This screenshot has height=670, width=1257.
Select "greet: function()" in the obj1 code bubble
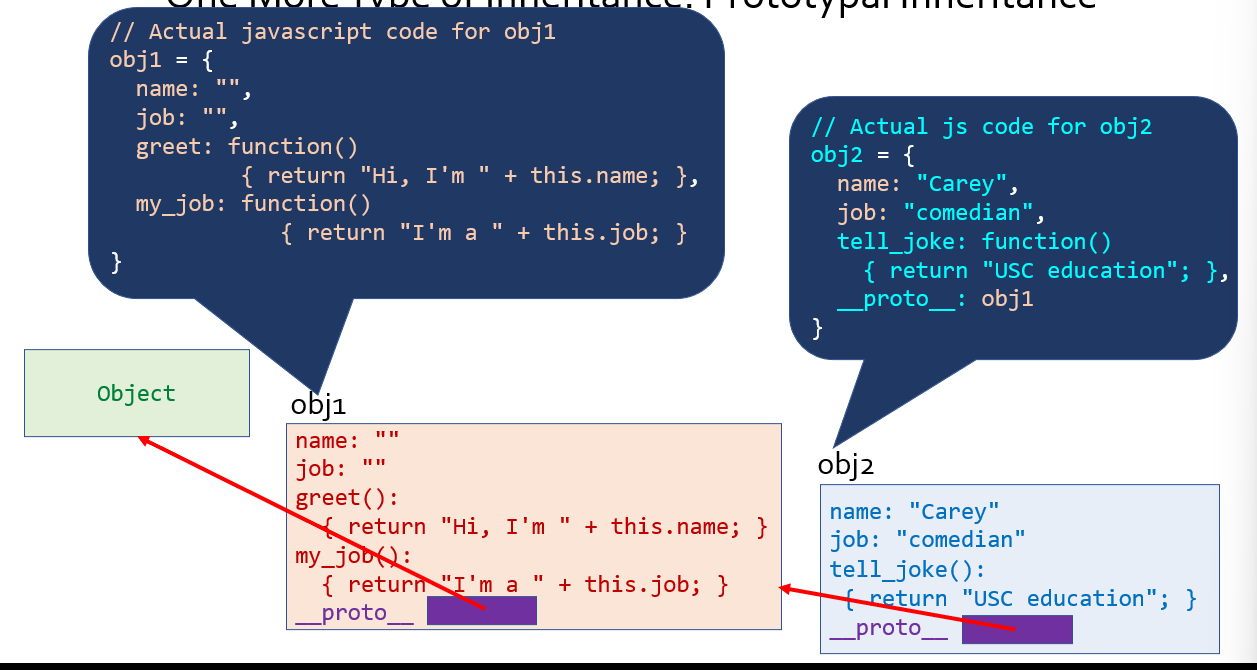[x=246, y=147]
